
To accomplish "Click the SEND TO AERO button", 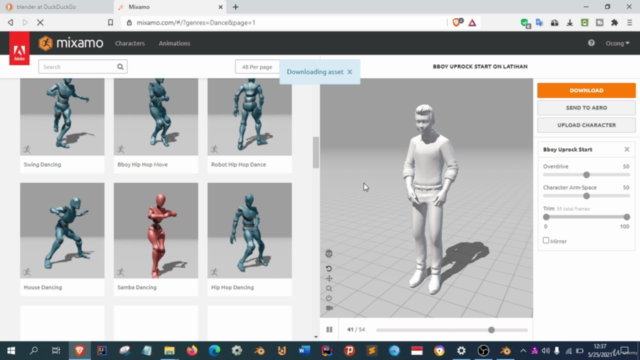I will tap(586, 108).
